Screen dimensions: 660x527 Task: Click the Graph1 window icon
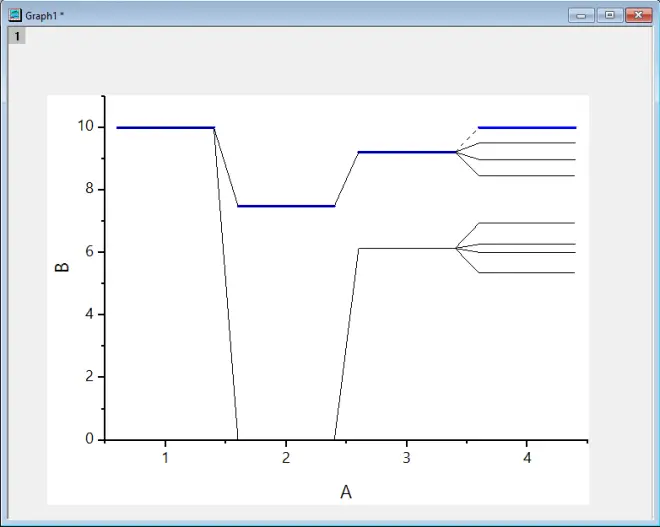(15, 15)
